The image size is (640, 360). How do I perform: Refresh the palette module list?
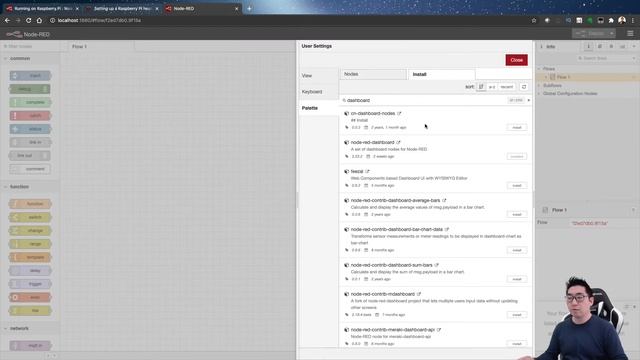coord(524,87)
